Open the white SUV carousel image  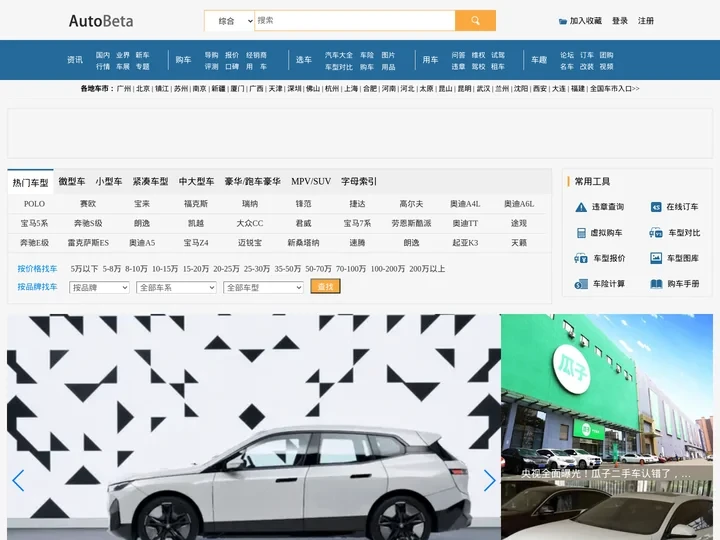[254, 427]
